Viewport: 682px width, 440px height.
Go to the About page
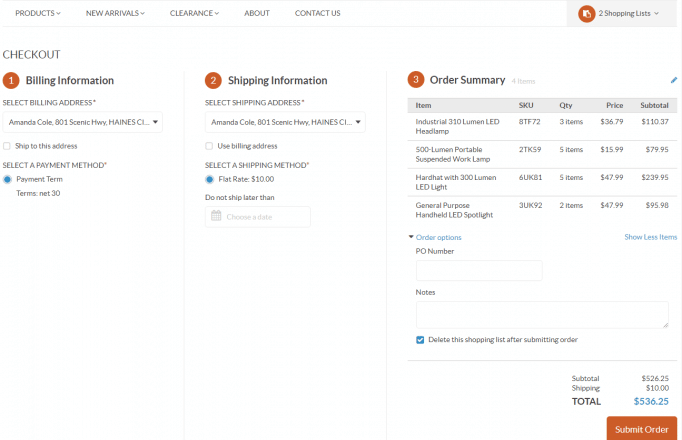point(257,13)
